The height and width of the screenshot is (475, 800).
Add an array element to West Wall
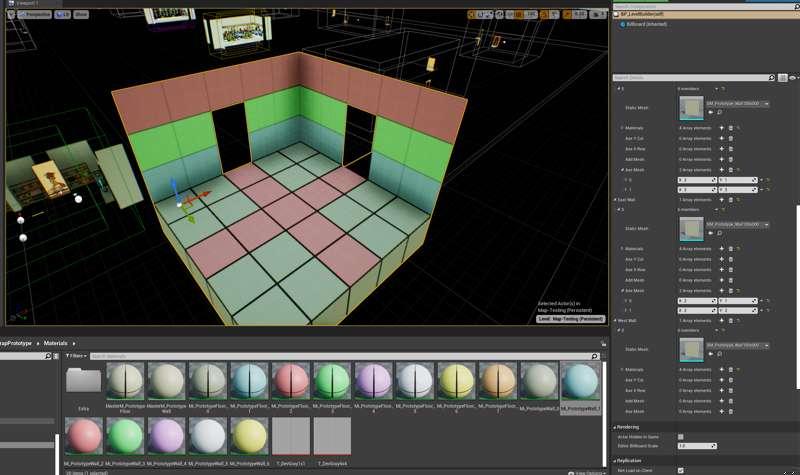[721, 321]
